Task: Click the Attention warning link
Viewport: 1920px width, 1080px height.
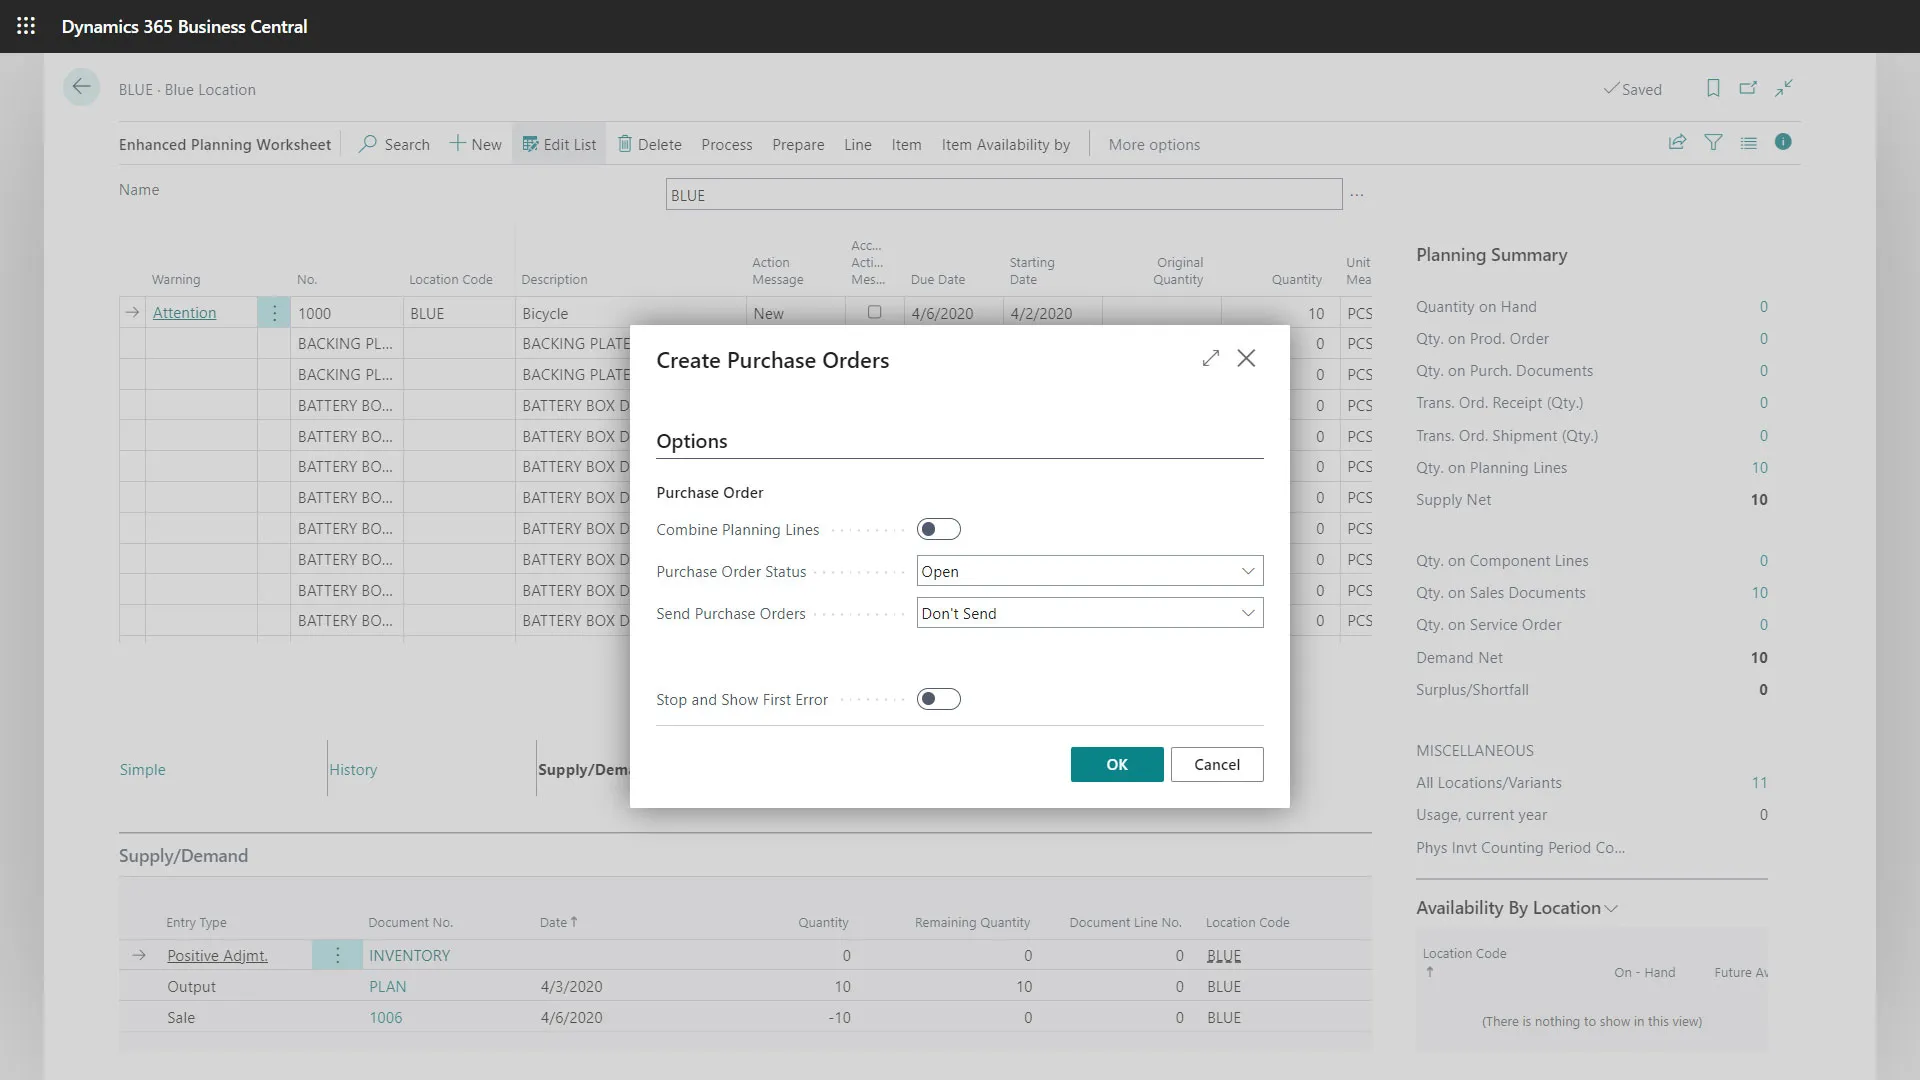Action: (x=184, y=313)
